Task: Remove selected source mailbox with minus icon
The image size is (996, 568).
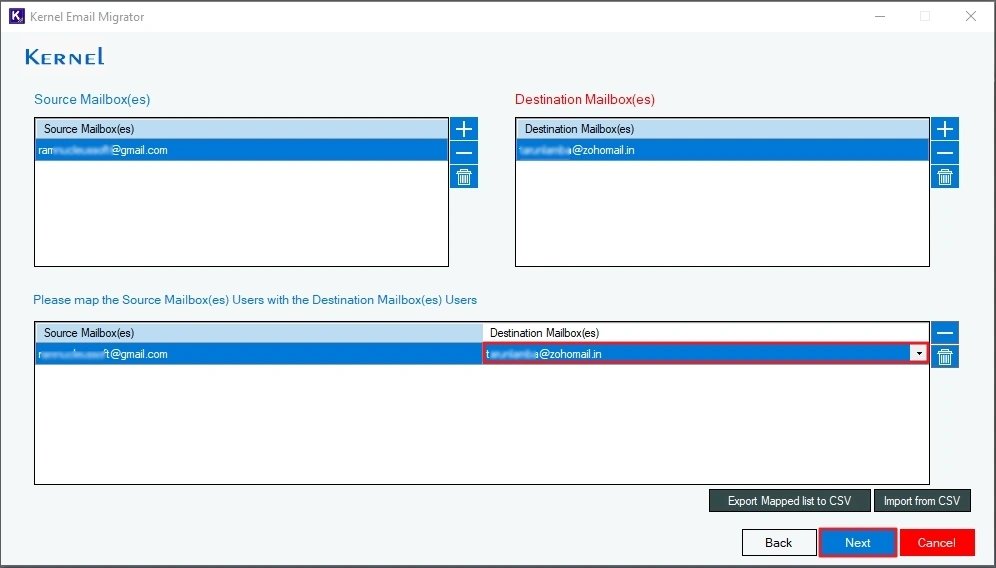Action: 464,153
